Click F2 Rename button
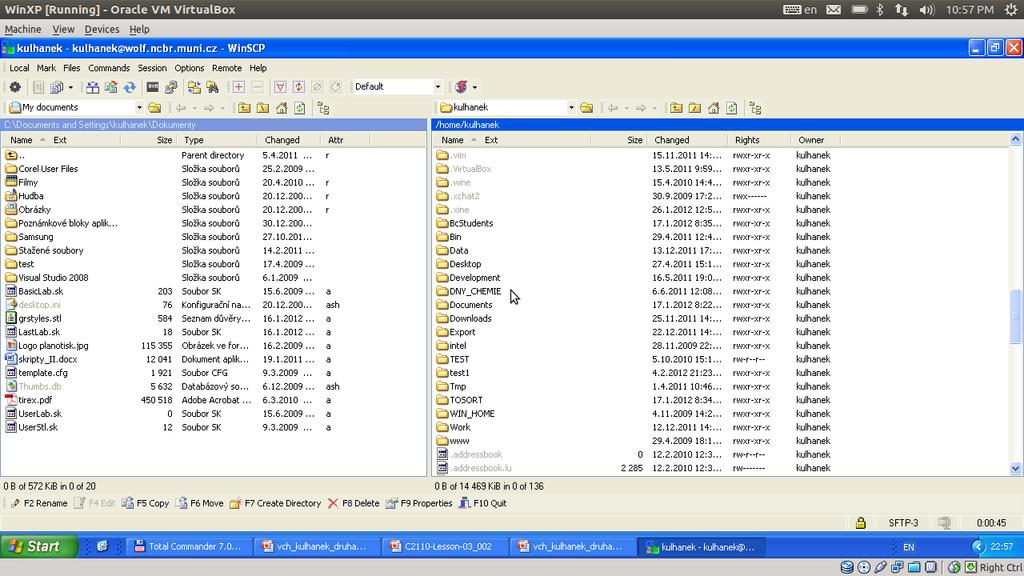 point(39,504)
